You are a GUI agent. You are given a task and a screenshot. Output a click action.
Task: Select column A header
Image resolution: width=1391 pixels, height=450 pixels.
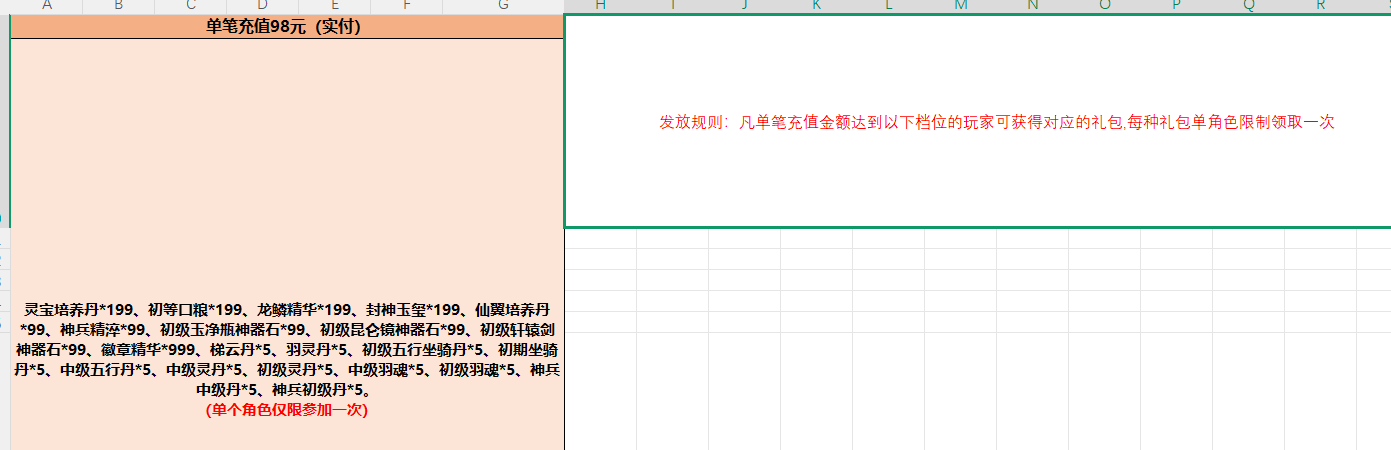pos(46,6)
